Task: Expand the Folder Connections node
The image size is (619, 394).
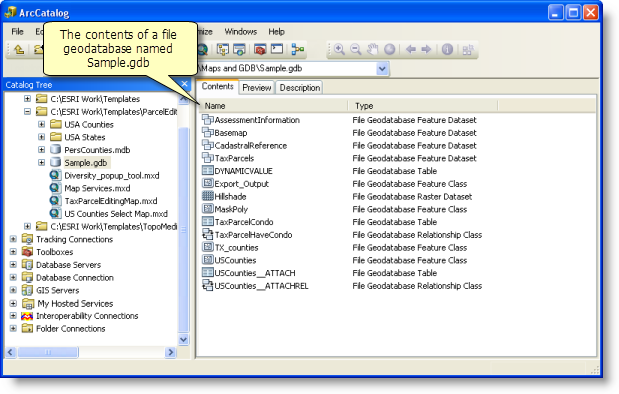Action: pyautogui.click(x=13, y=328)
